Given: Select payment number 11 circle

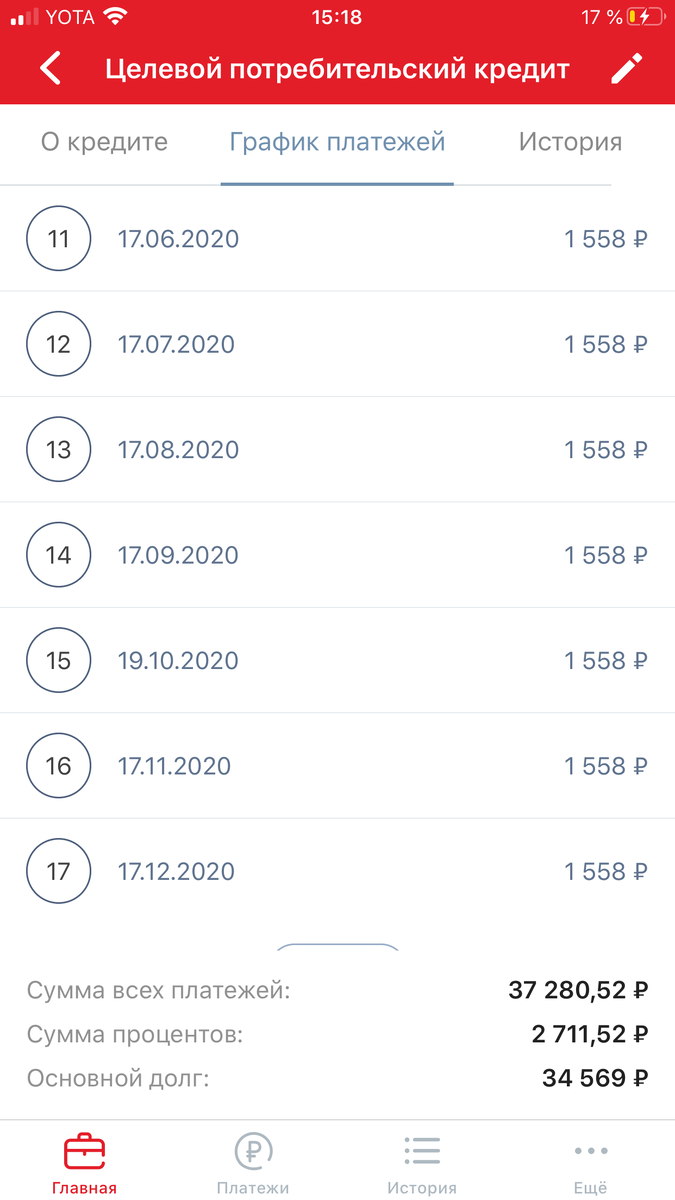Looking at the screenshot, I should tap(58, 239).
